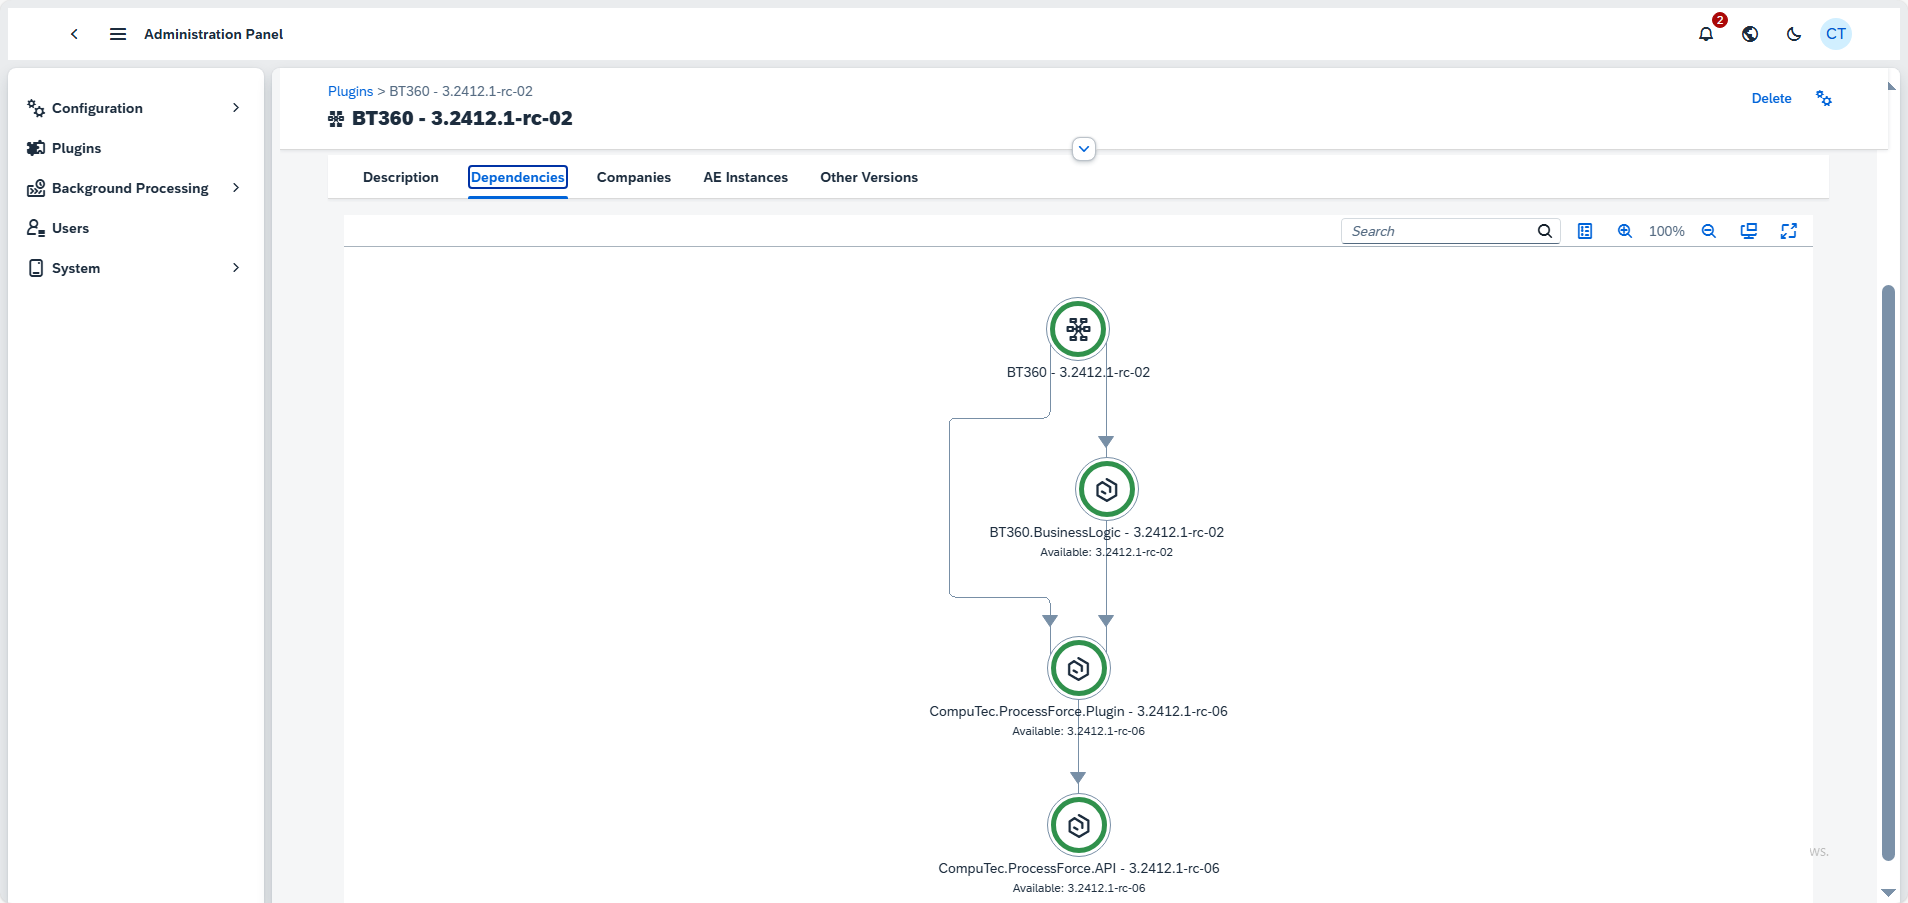Click the Delete button
The width and height of the screenshot is (1908, 903).
coord(1771,98)
